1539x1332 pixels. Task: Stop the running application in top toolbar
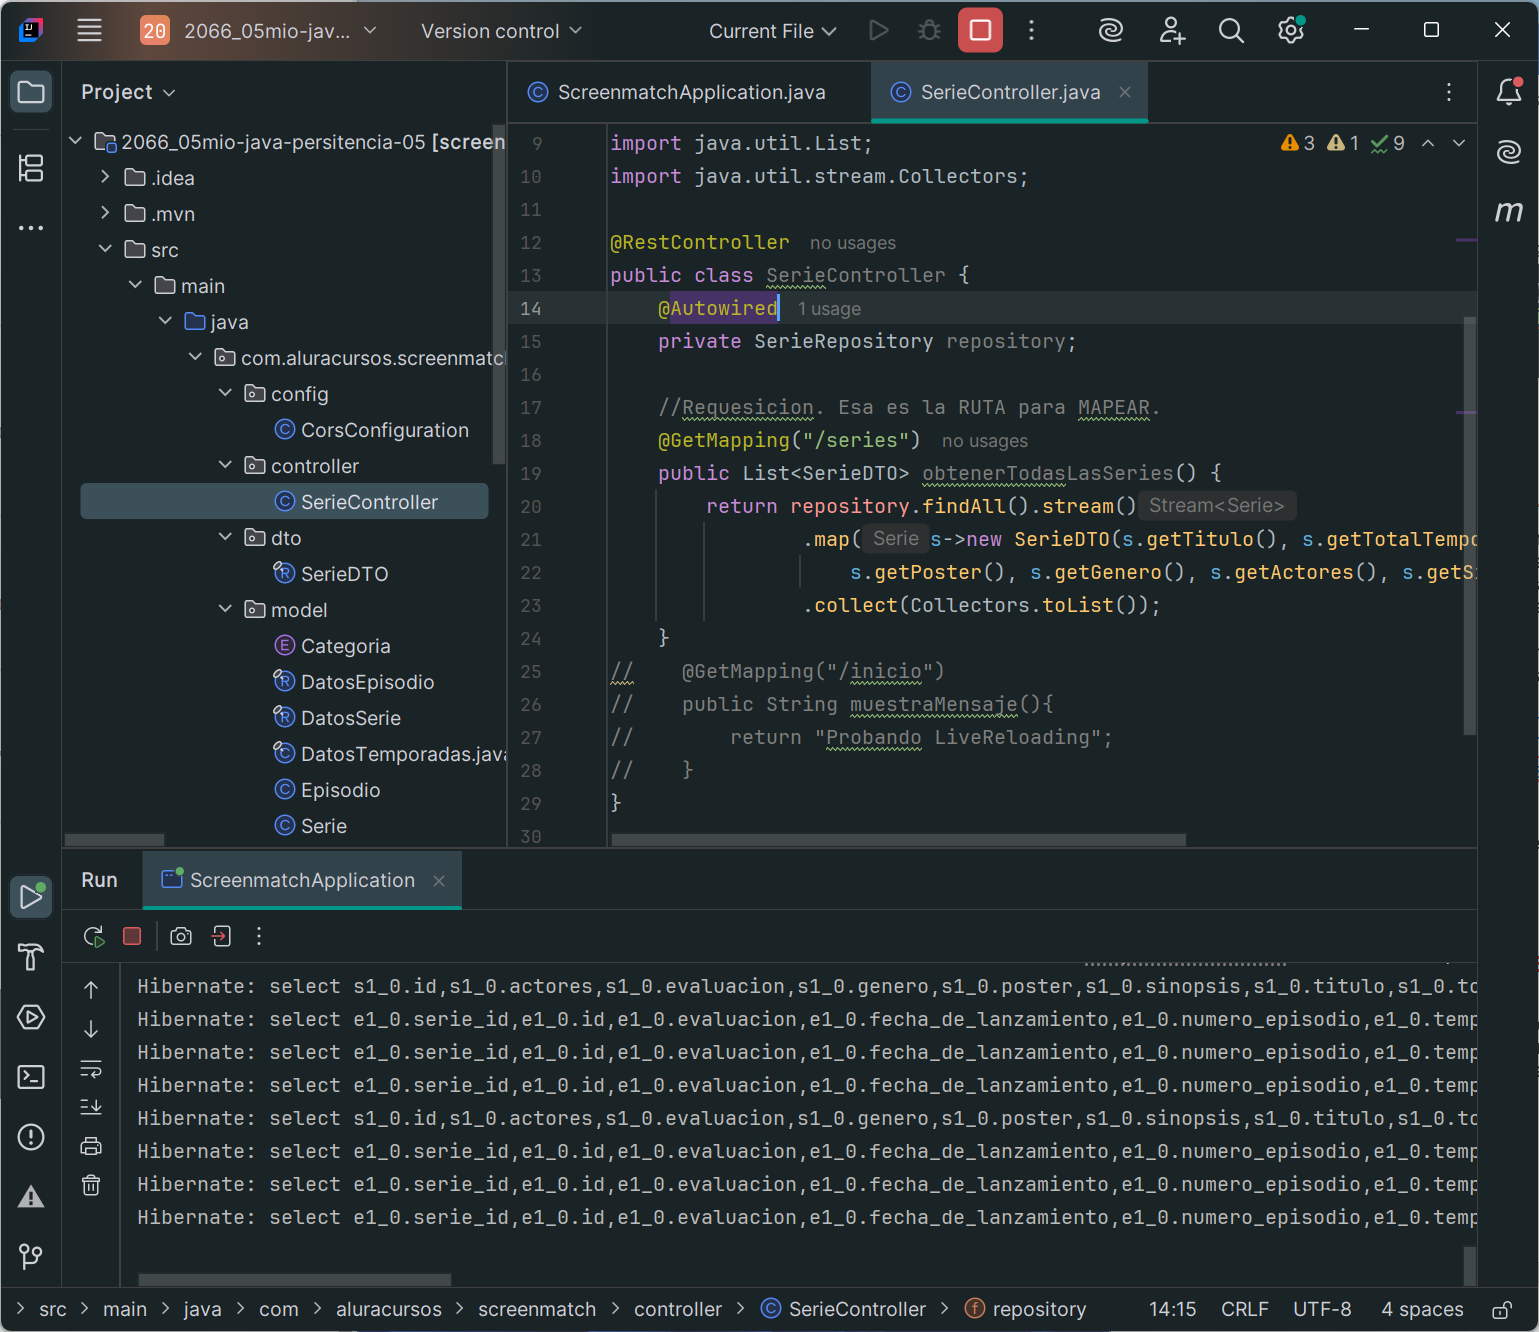pyautogui.click(x=980, y=30)
